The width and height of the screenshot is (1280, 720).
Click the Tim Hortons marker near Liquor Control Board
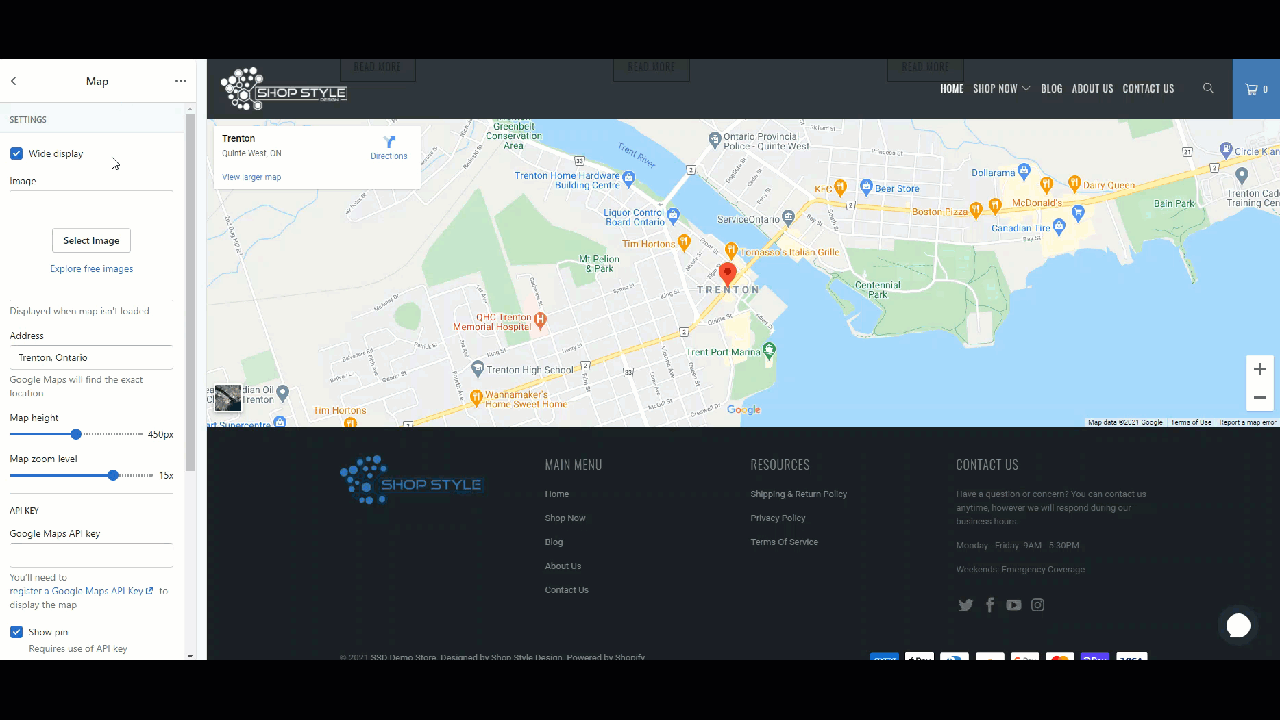(x=684, y=242)
